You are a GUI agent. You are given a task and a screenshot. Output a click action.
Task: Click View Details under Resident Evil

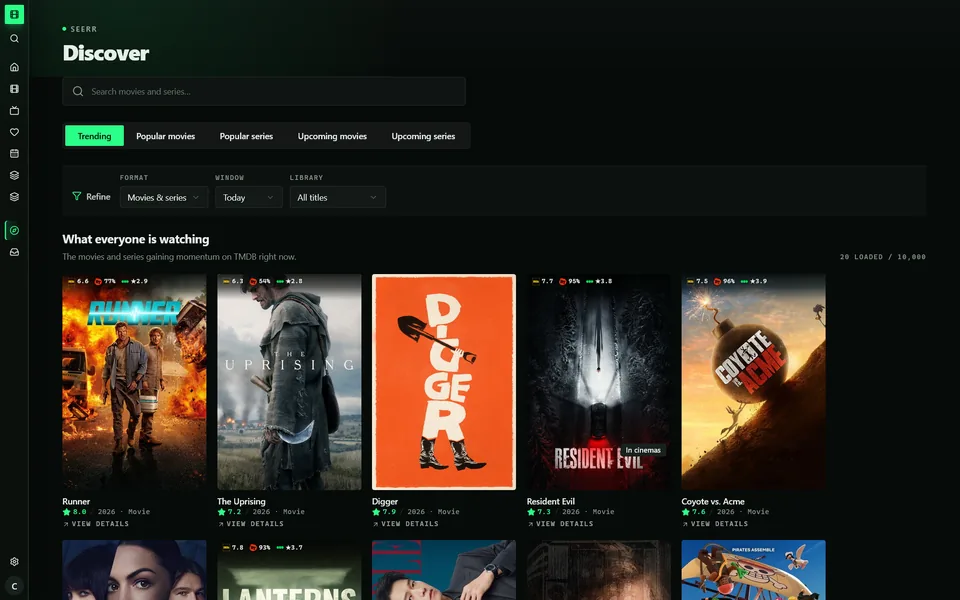pos(561,524)
